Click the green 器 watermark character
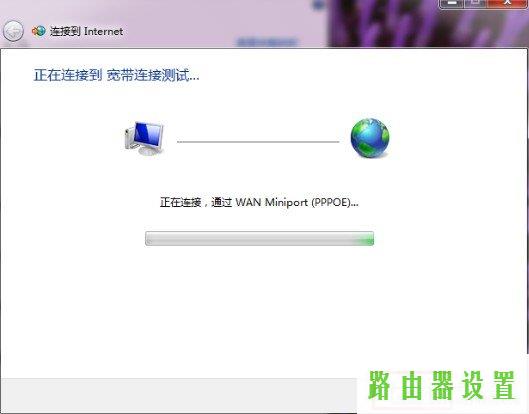Image resolution: width=529 pixels, height=414 pixels. point(443,385)
